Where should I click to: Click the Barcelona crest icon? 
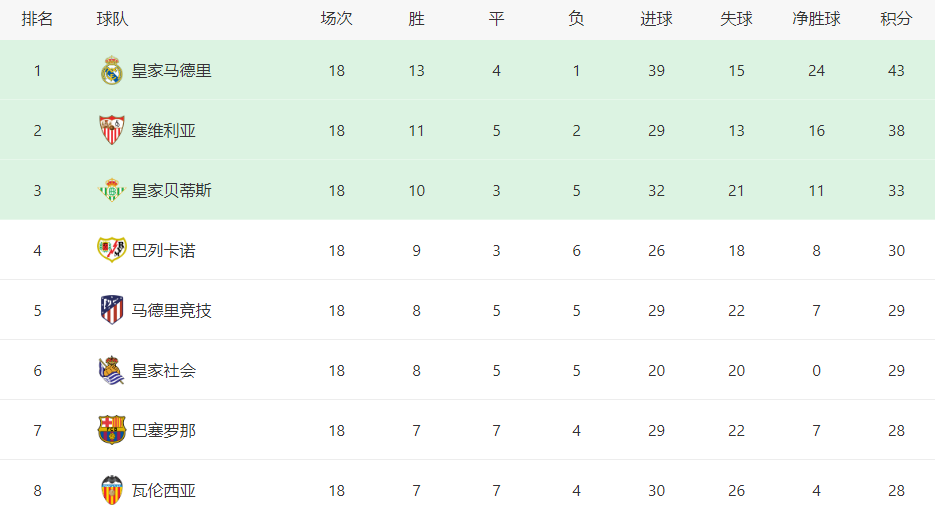tap(112, 430)
